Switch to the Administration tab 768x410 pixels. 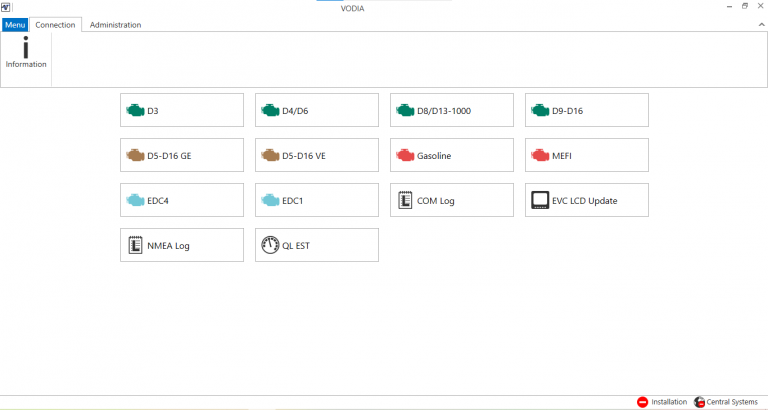(116, 25)
